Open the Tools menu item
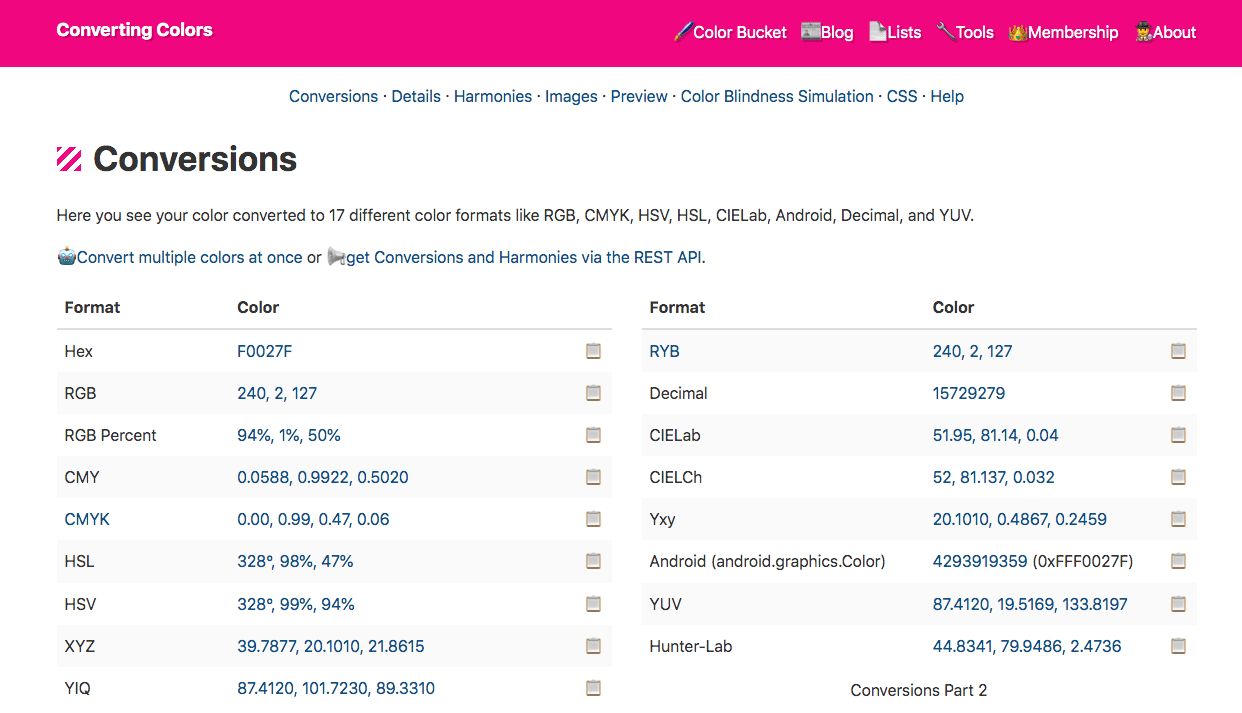The height and width of the screenshot is (713, 1242). (965, 32)
